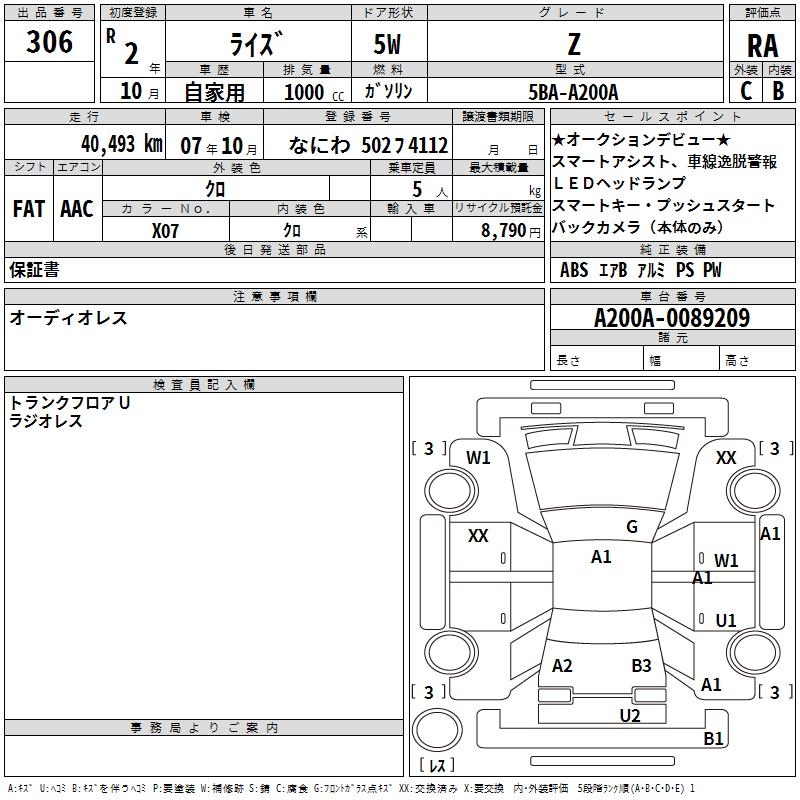Click the アルミ equipment label
Viewport: 800px width, 800px height.
tap(651, 270)
